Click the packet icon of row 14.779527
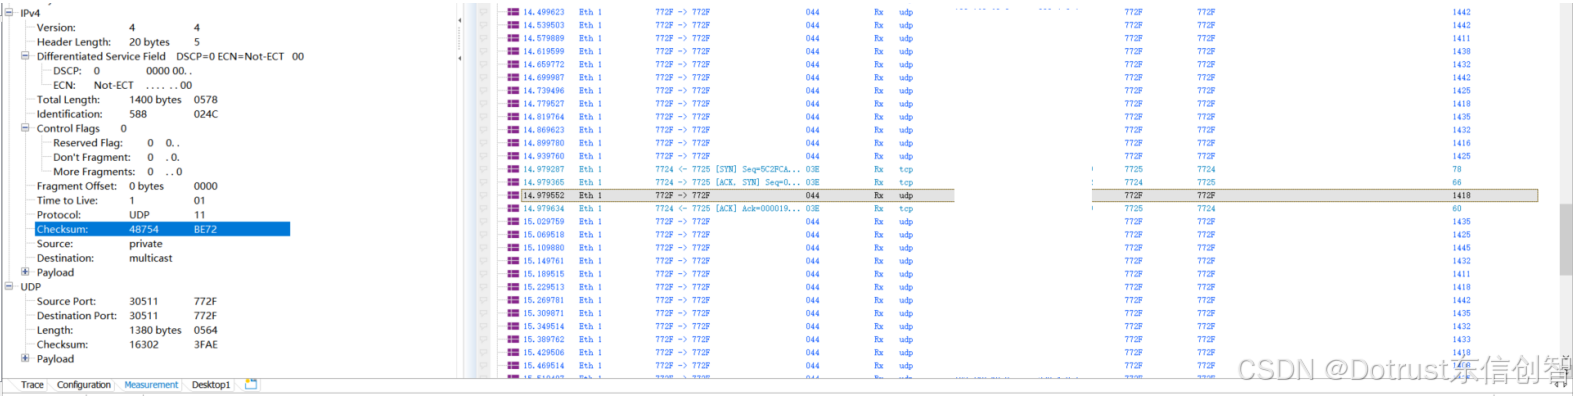The image size is (1576, 397). [x=513, y=103]
